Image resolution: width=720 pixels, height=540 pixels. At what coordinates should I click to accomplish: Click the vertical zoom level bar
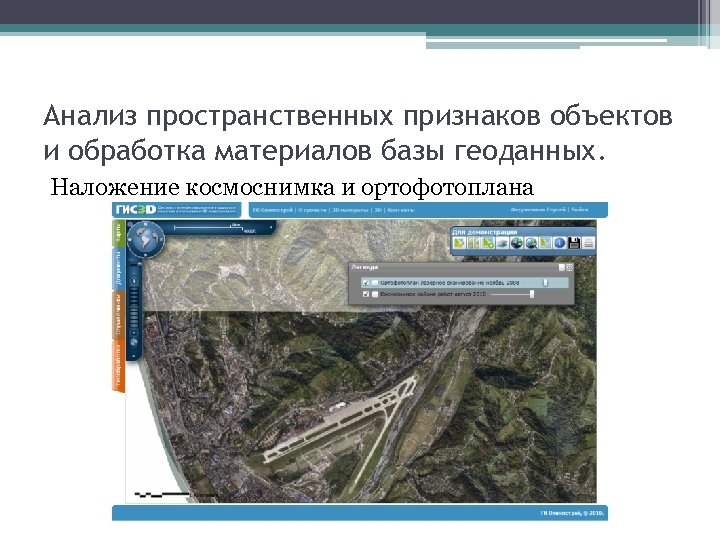point(134,307)
